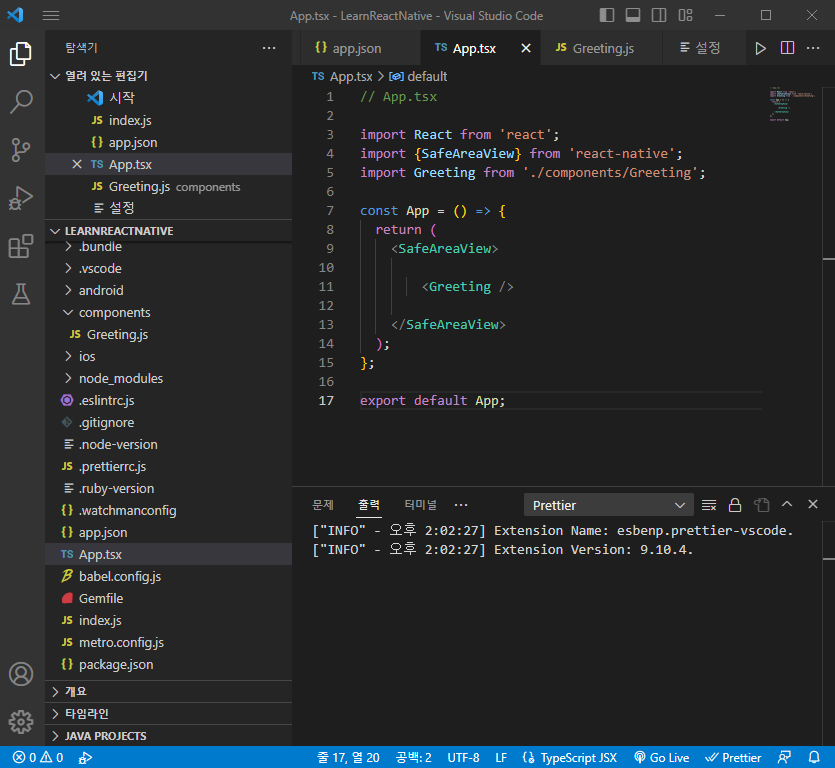Open the hamburger application menu
Image resolution: width=835 pixels, height=768 pixels.
coord(51,15)
